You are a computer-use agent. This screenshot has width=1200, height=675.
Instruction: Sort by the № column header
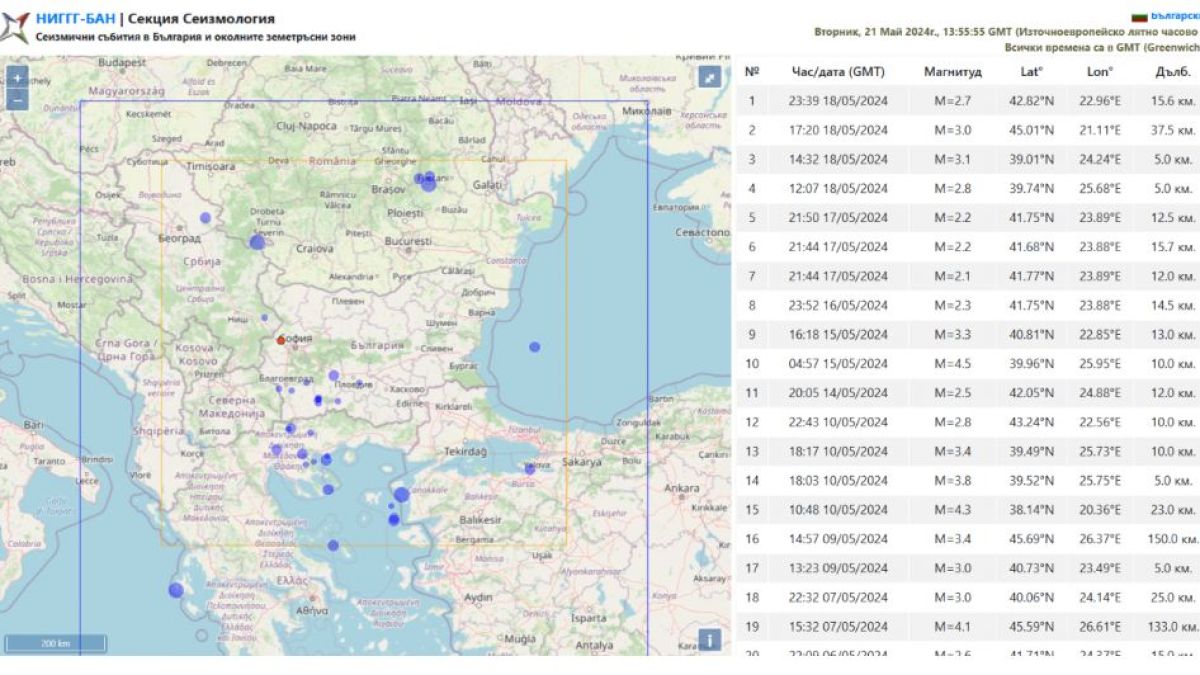[752, 72]
